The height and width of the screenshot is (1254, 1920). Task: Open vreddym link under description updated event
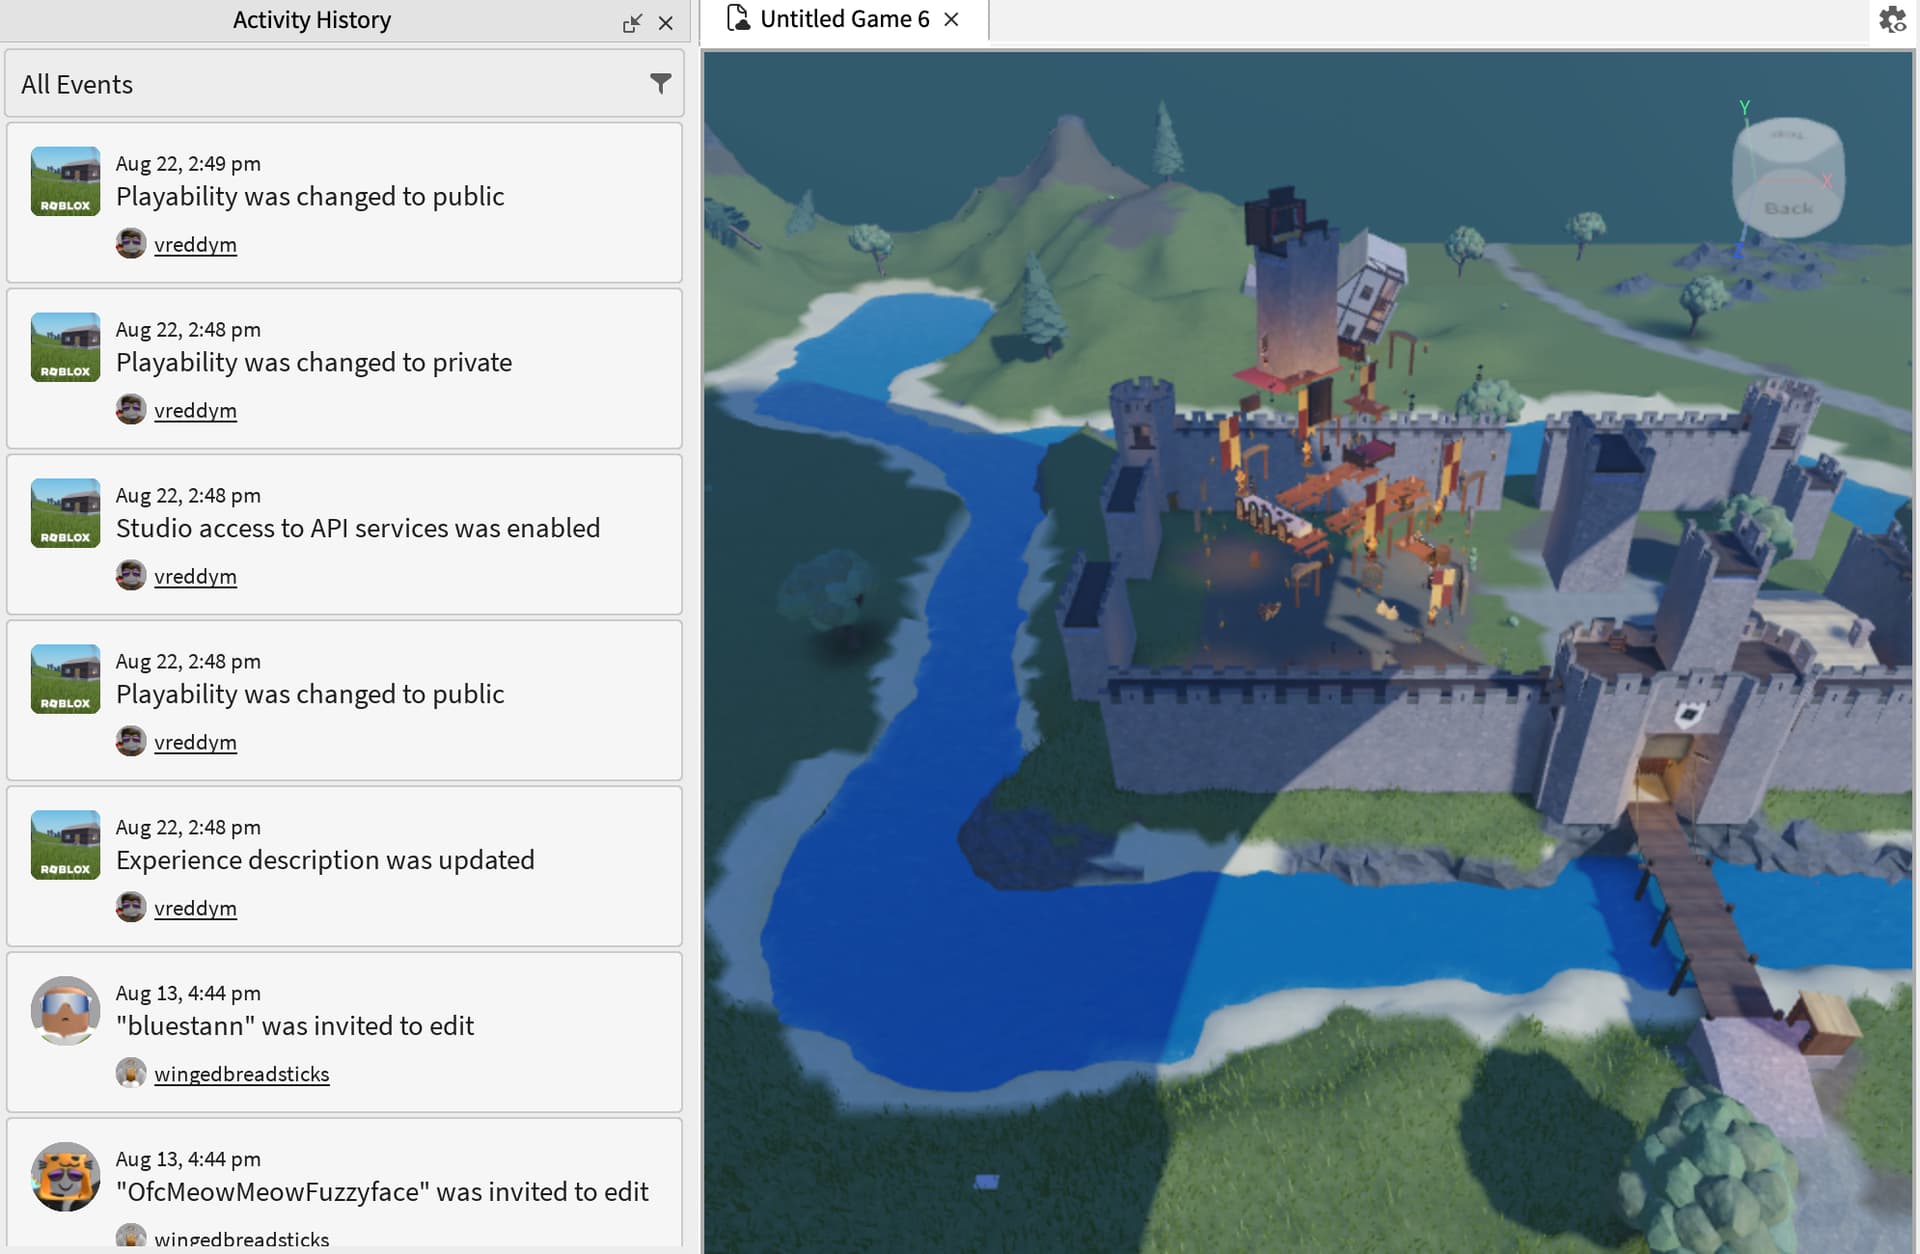coord(195,909)
